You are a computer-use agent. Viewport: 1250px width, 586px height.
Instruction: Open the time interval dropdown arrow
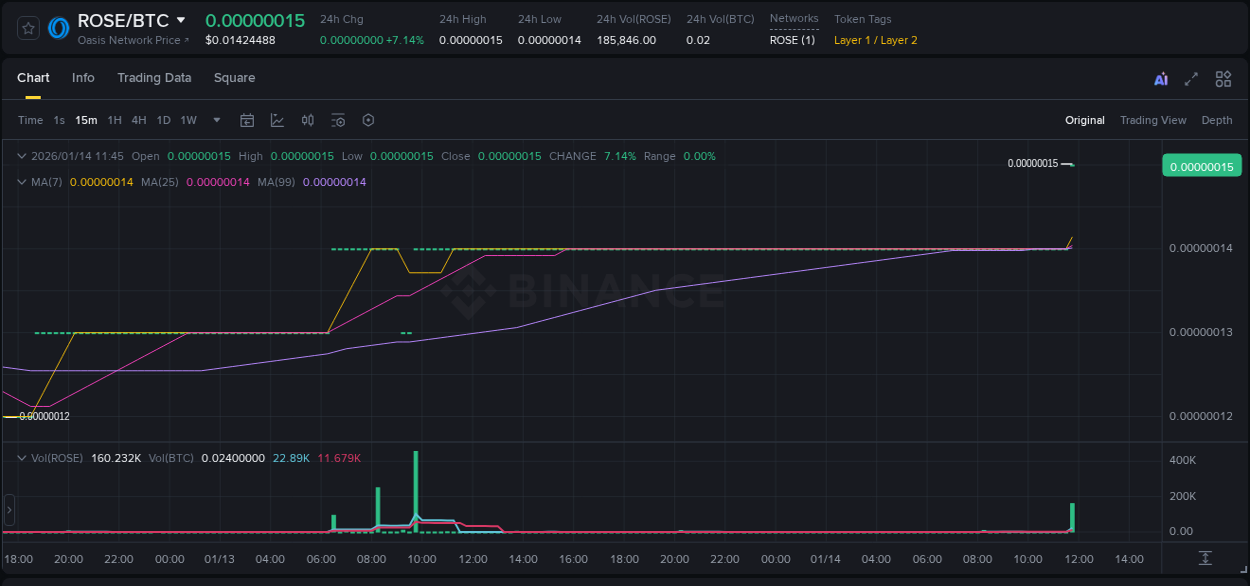point(215,120)
